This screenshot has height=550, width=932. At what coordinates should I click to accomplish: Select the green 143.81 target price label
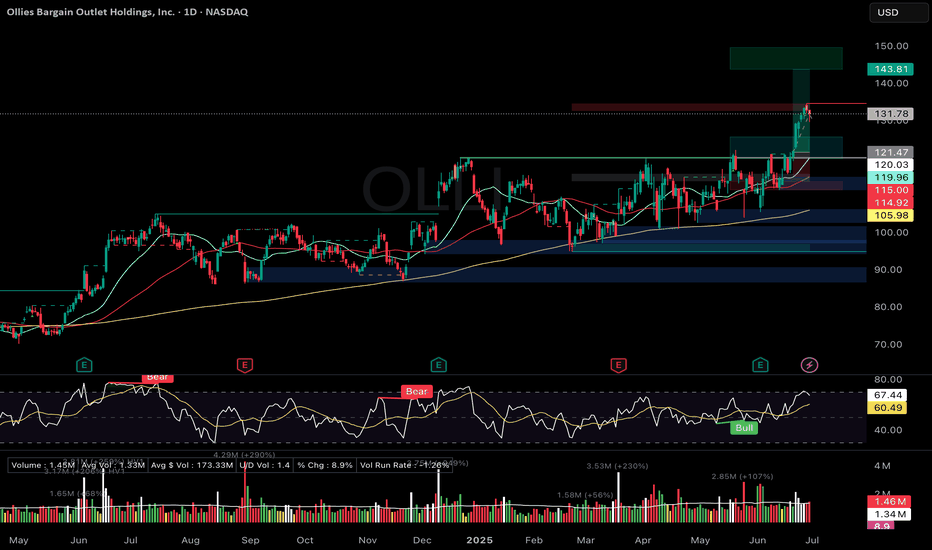[x=890, y=69]
